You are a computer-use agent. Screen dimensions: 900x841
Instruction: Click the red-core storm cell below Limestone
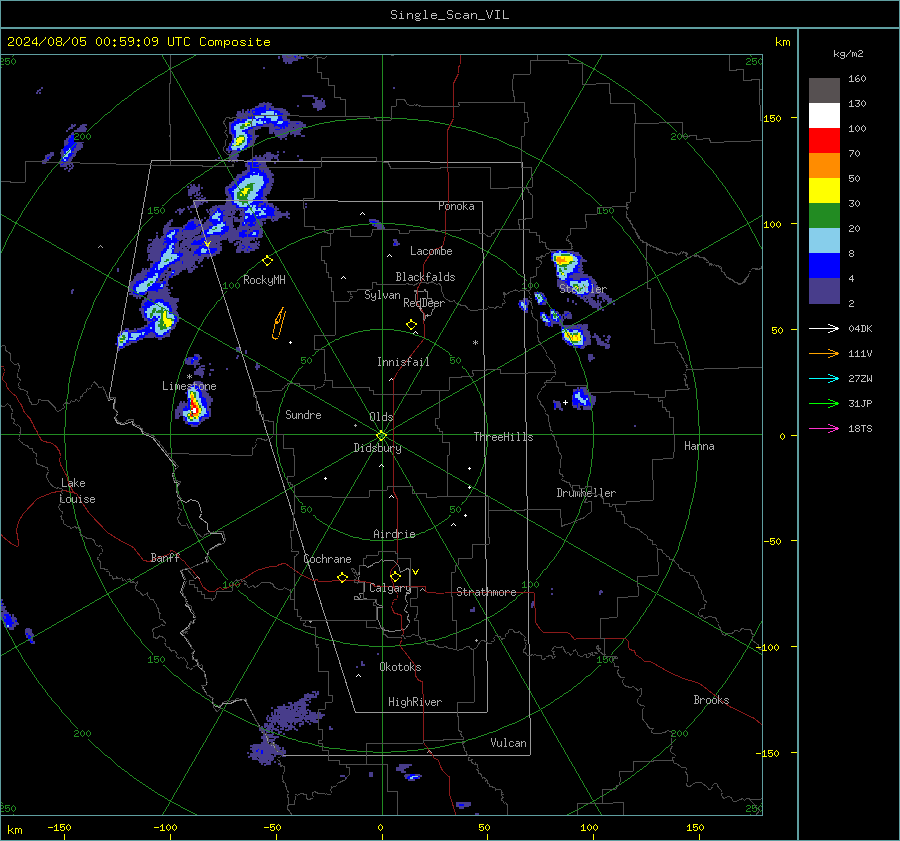point(194,407)
